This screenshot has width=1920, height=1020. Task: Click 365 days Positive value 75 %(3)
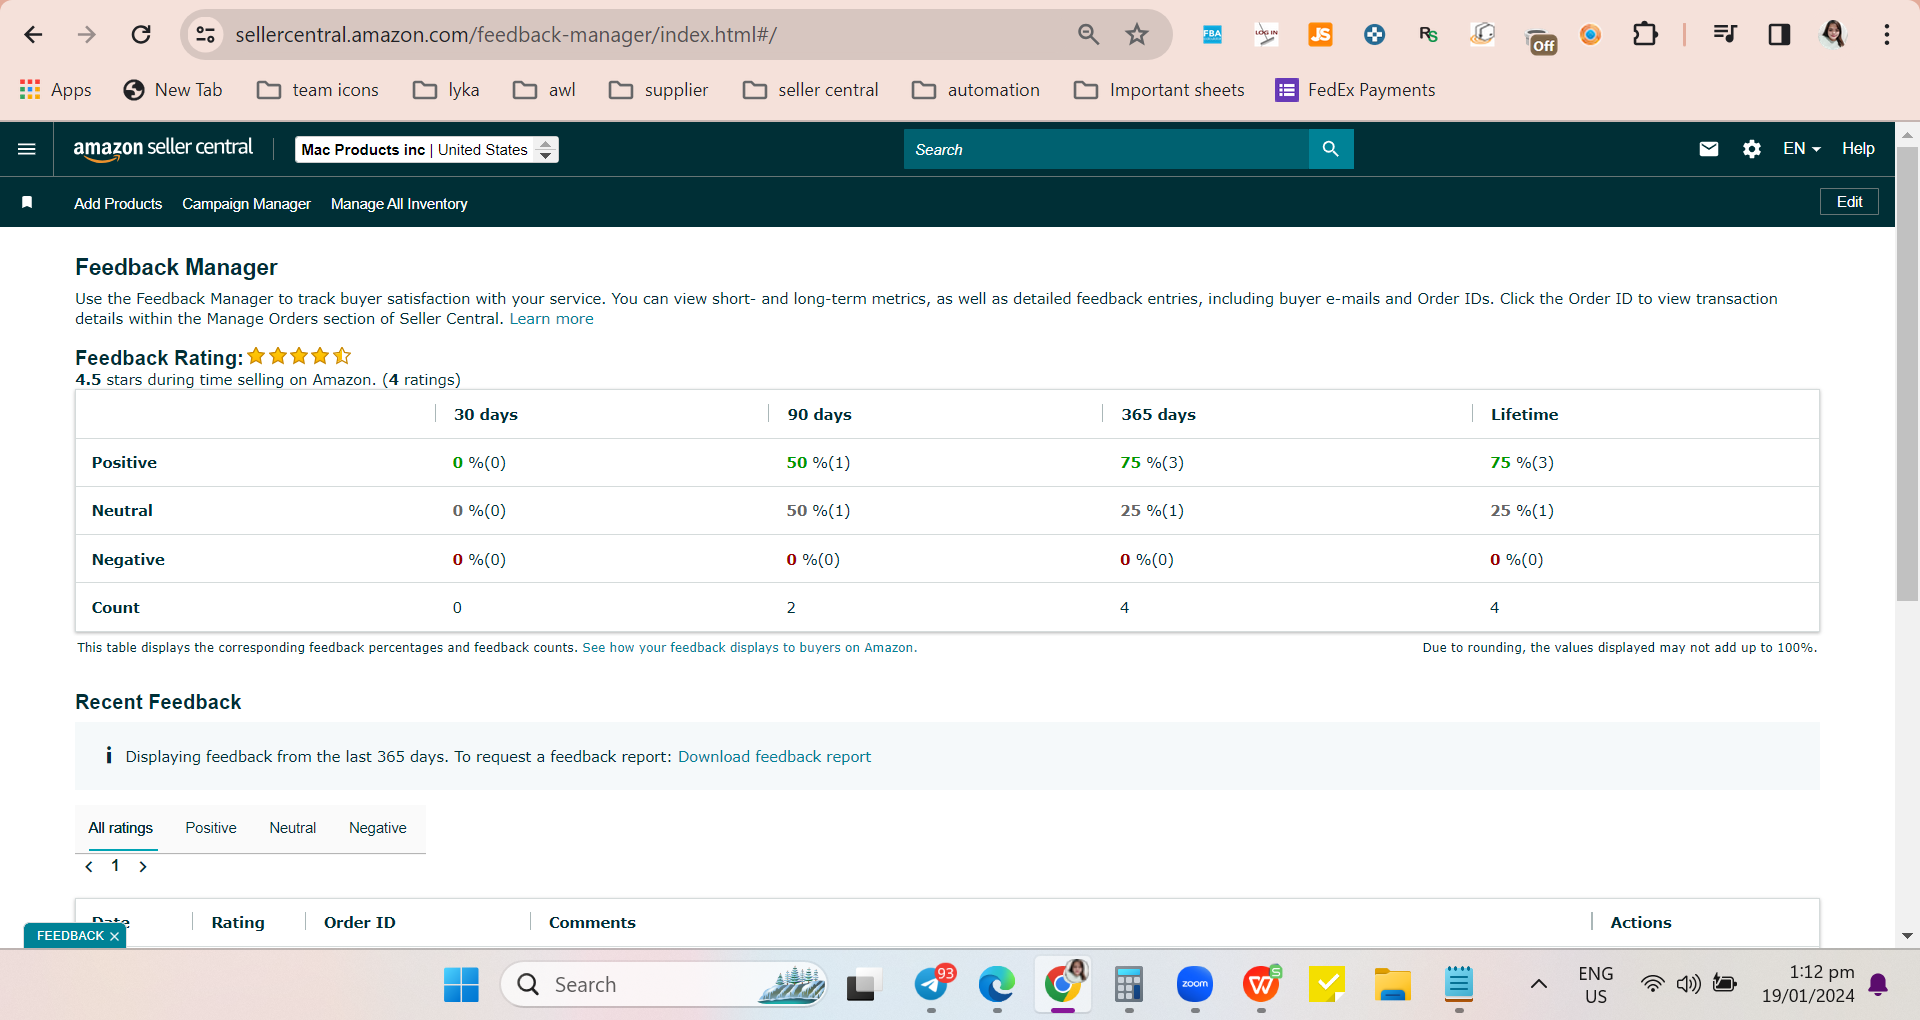[x=1152, y=463]
